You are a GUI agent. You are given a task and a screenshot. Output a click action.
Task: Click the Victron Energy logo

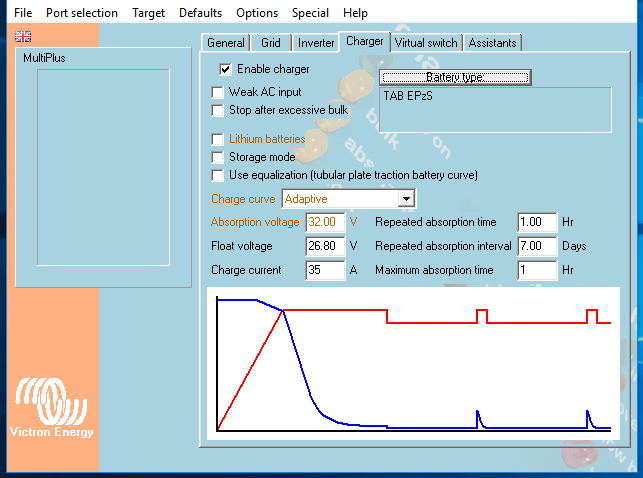click(x=51, y=407)
